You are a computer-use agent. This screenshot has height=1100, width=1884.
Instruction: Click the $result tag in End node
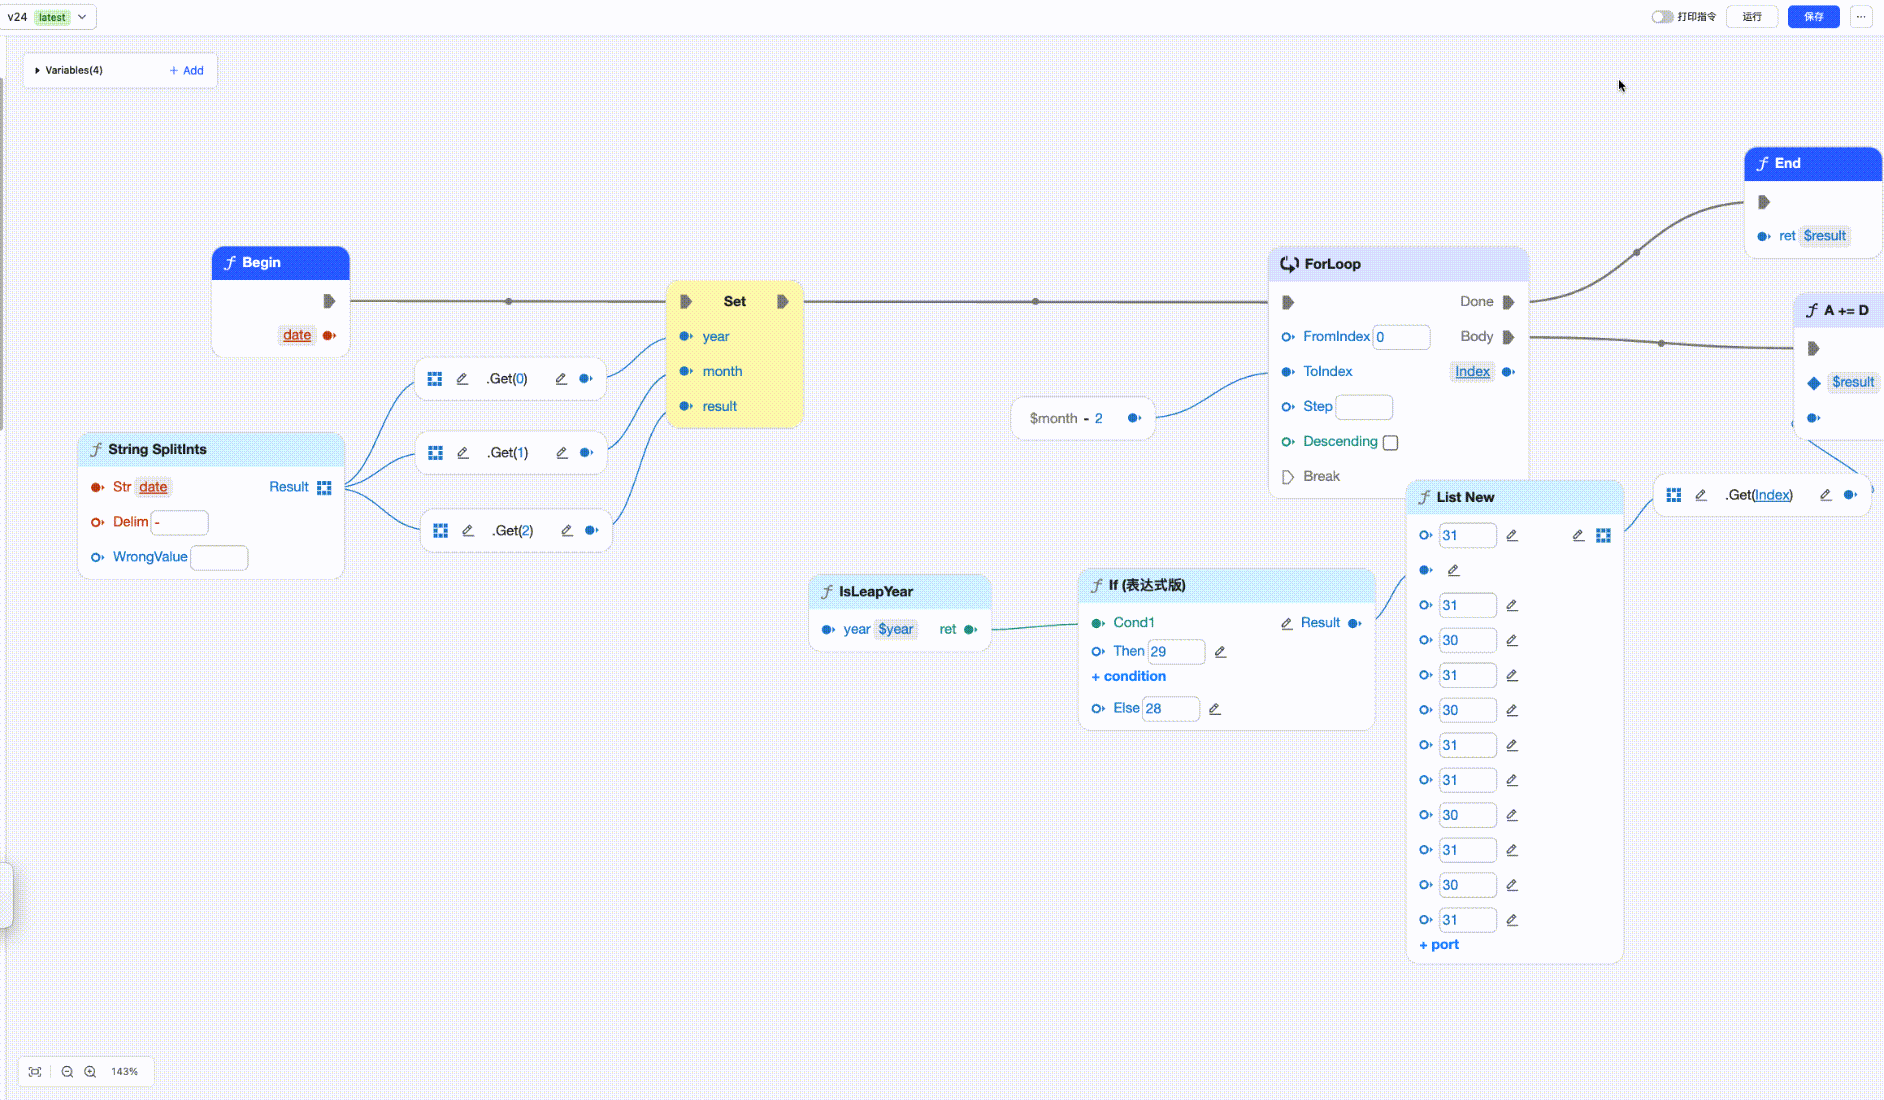[x=1824, y=236]
